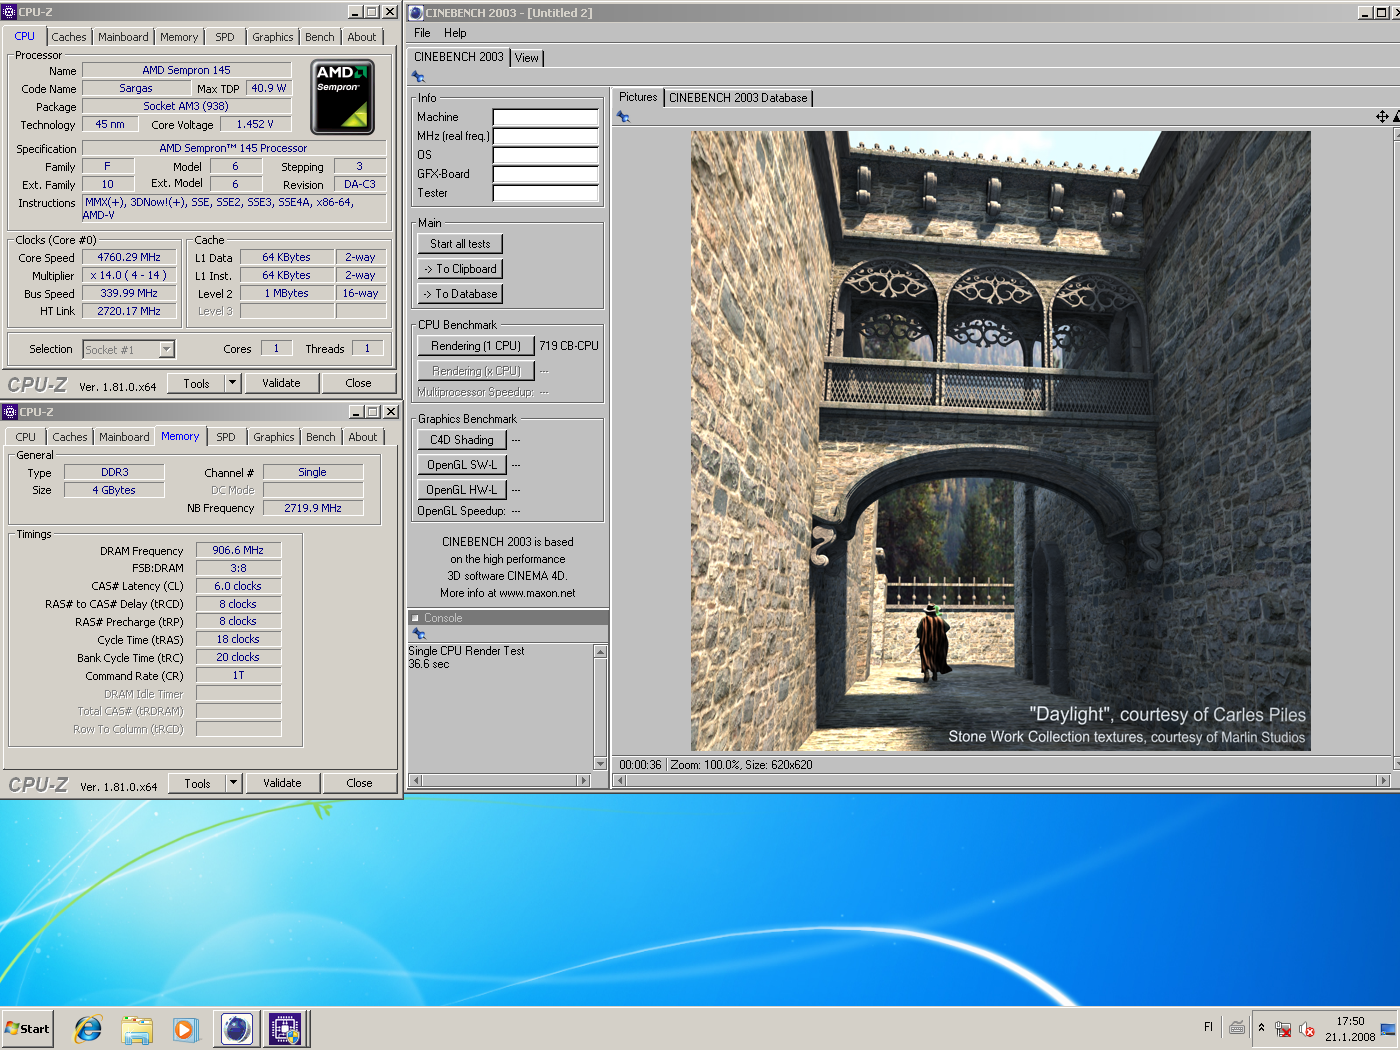The width and height of the screenshot is (1400, 1050).
Task: Run the OpenGL HW-L benchmark
Action: [x=462, y=490]
